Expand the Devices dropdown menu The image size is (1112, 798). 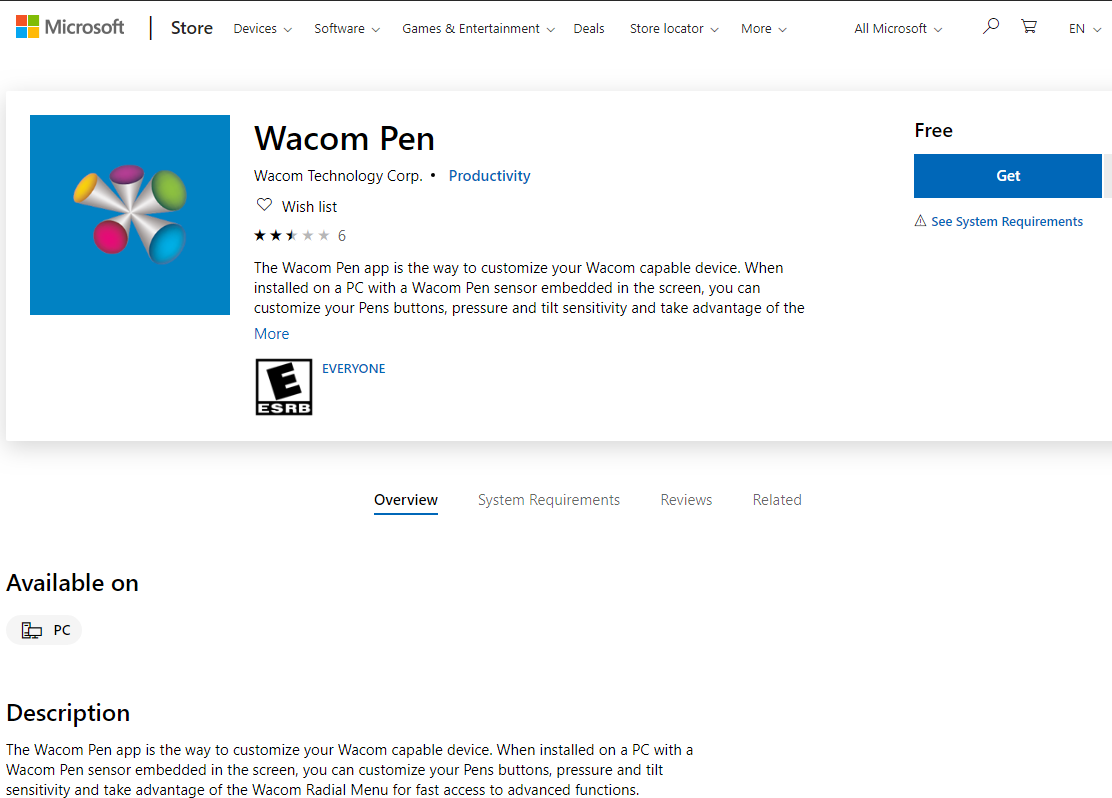click(262, 28)
